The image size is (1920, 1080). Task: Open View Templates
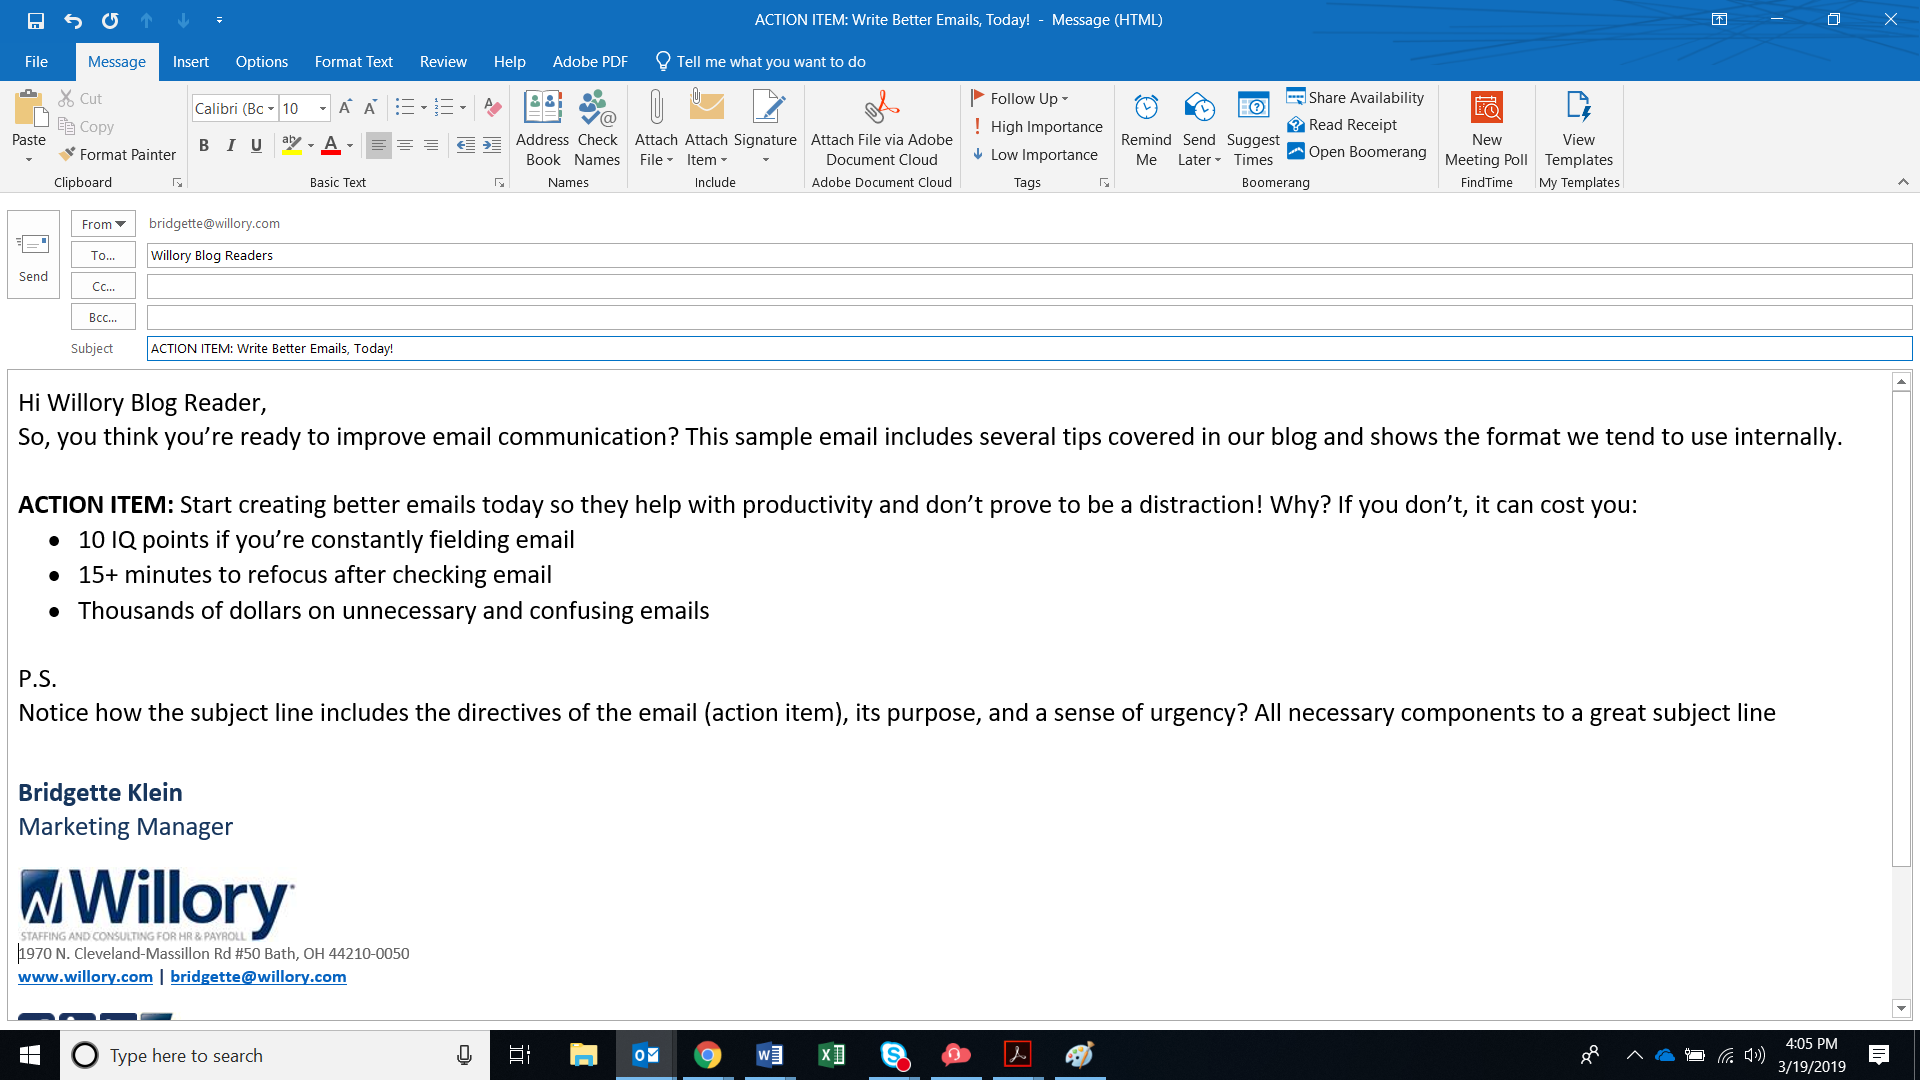click(x=1578, y=108)
